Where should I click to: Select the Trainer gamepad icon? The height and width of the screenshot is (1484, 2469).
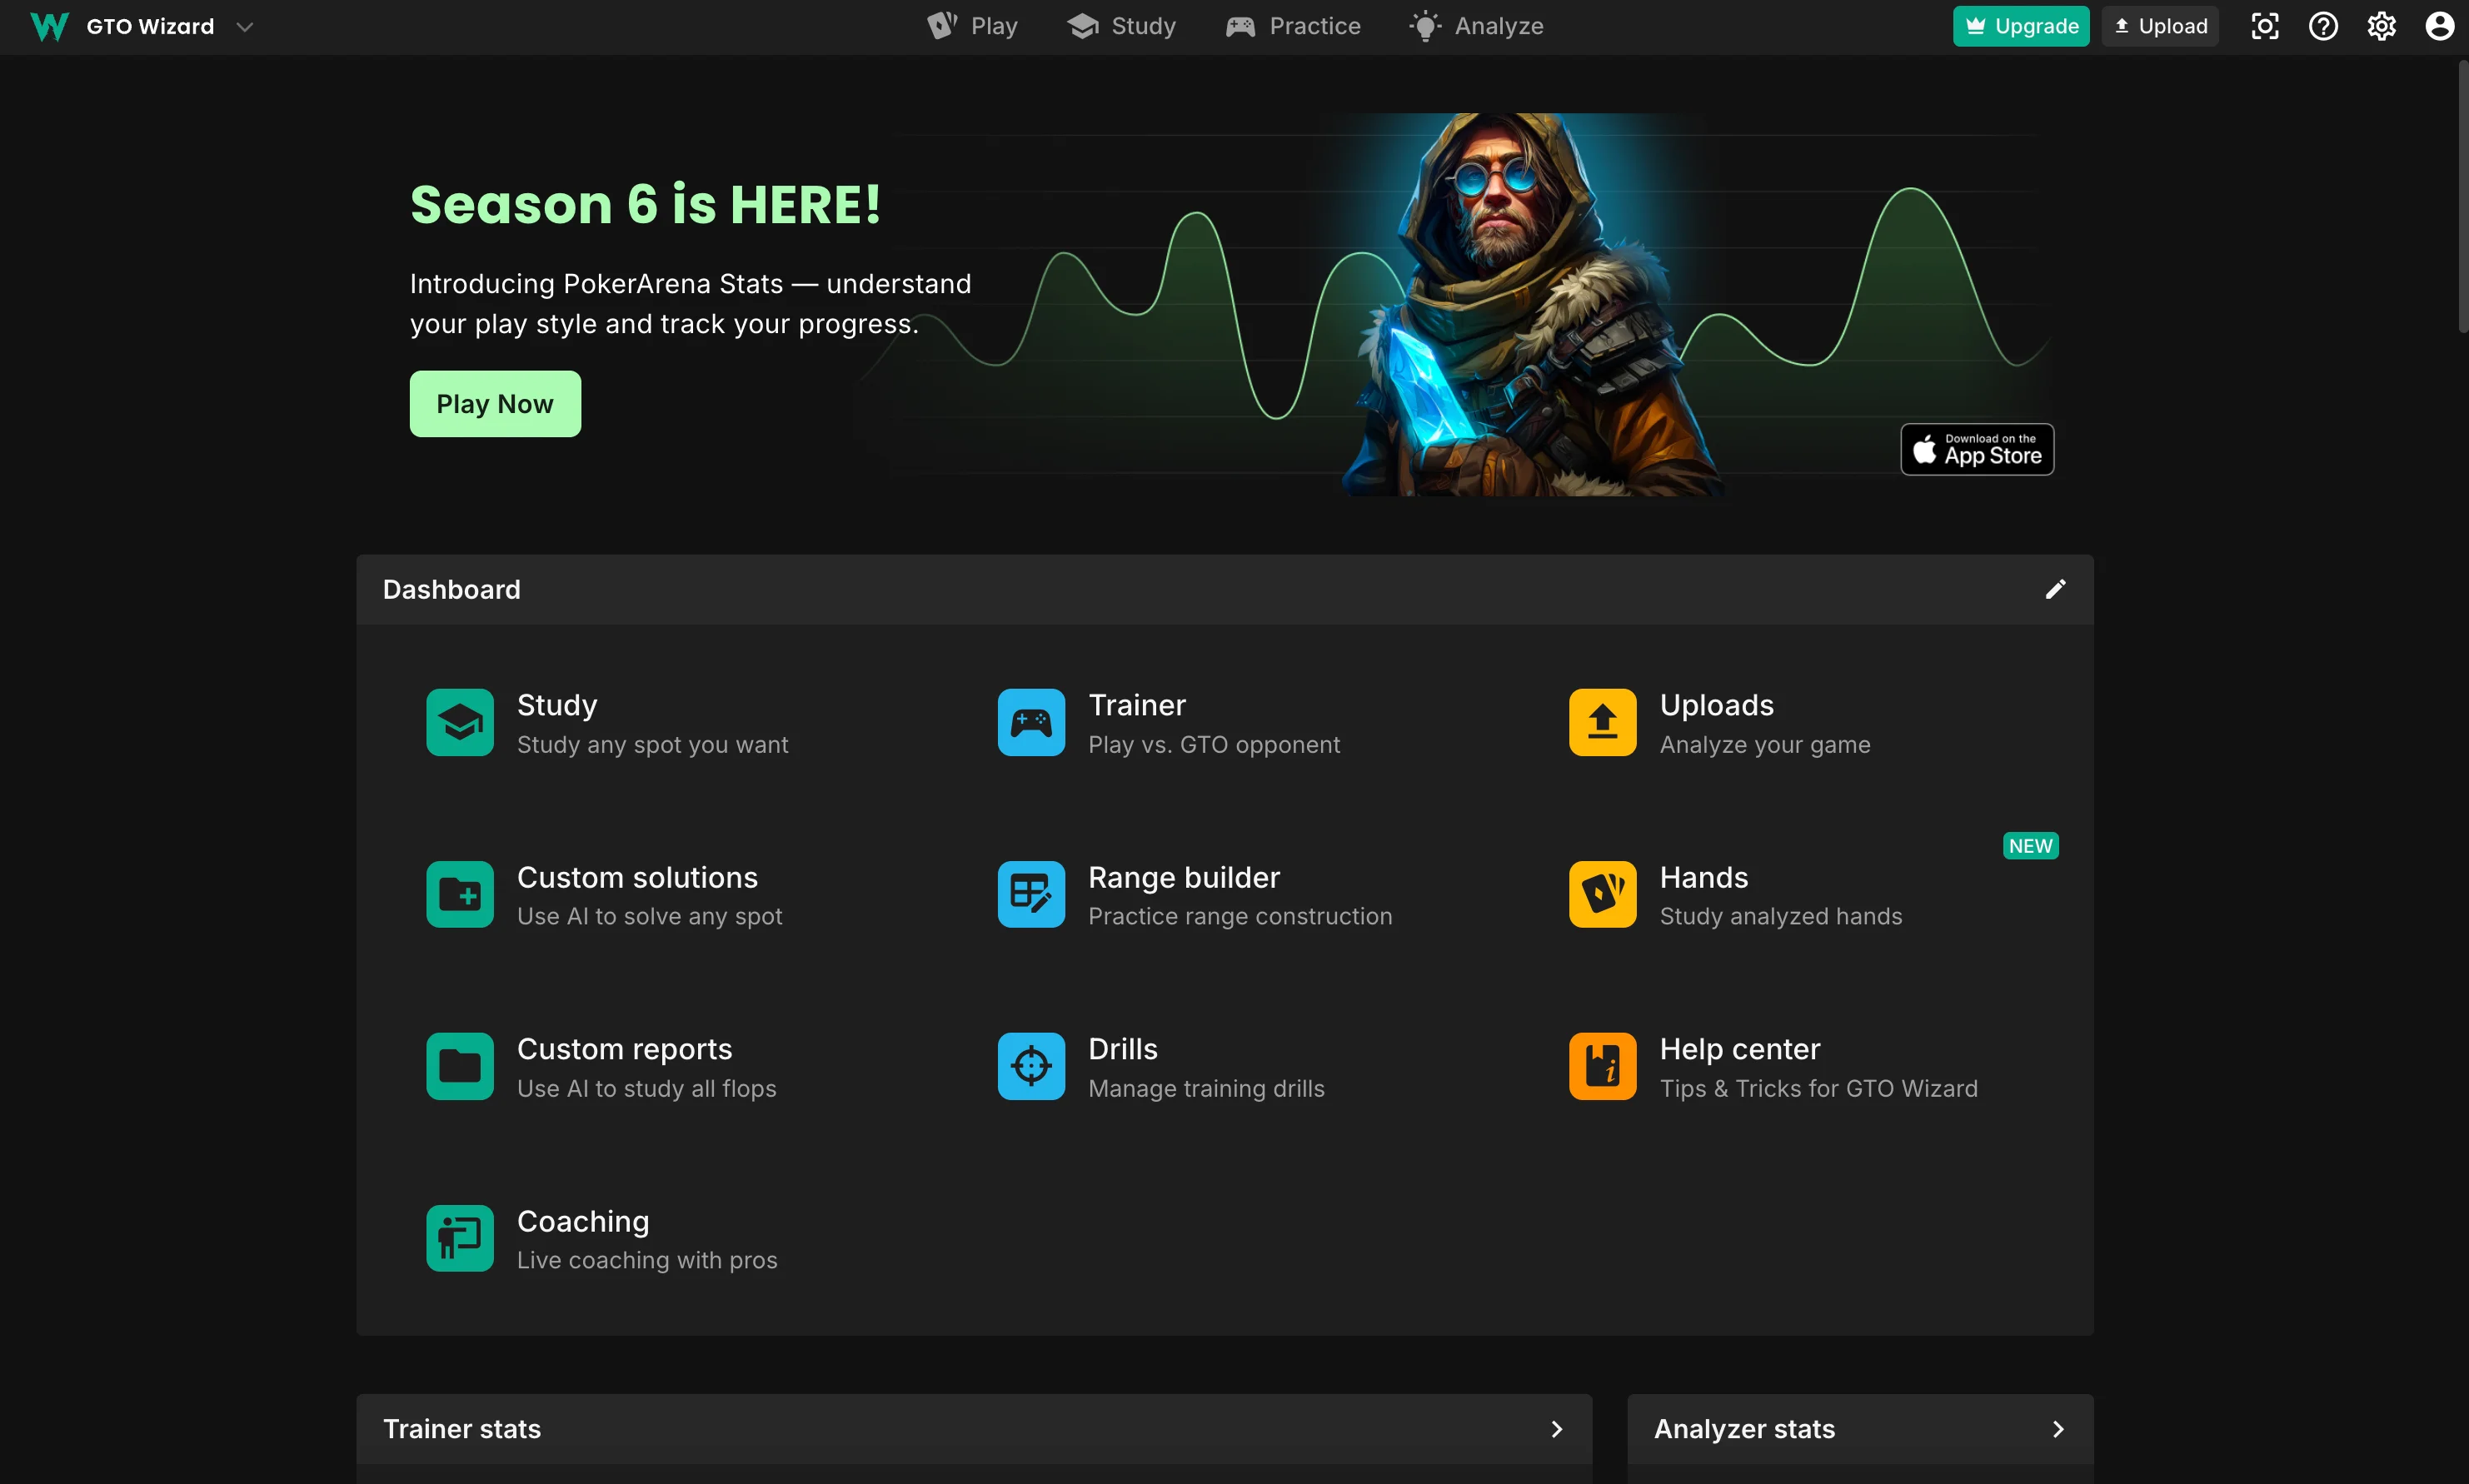(x=1030, y=722)
